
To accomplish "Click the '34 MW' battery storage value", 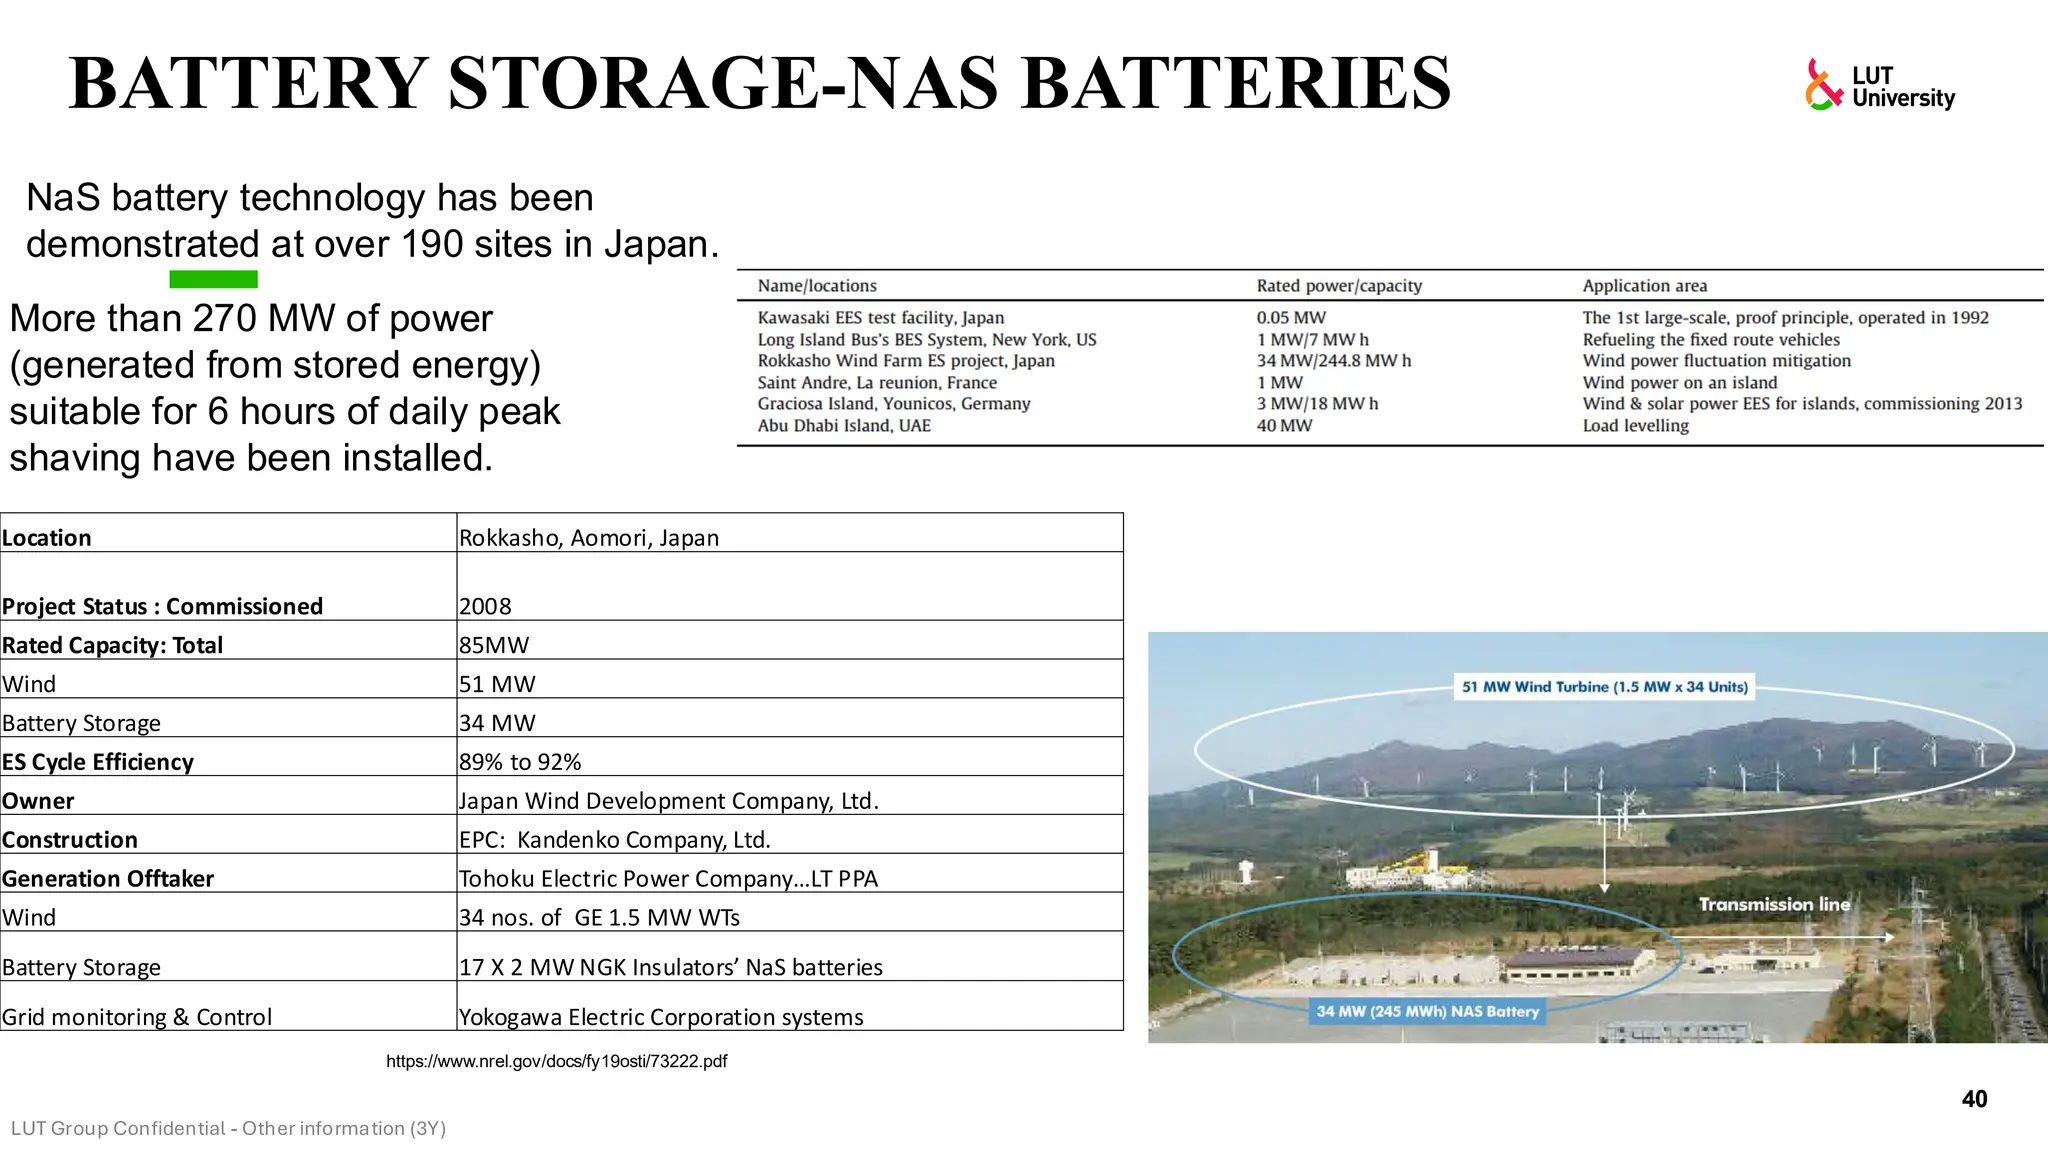I will click(x=790, y=718).
